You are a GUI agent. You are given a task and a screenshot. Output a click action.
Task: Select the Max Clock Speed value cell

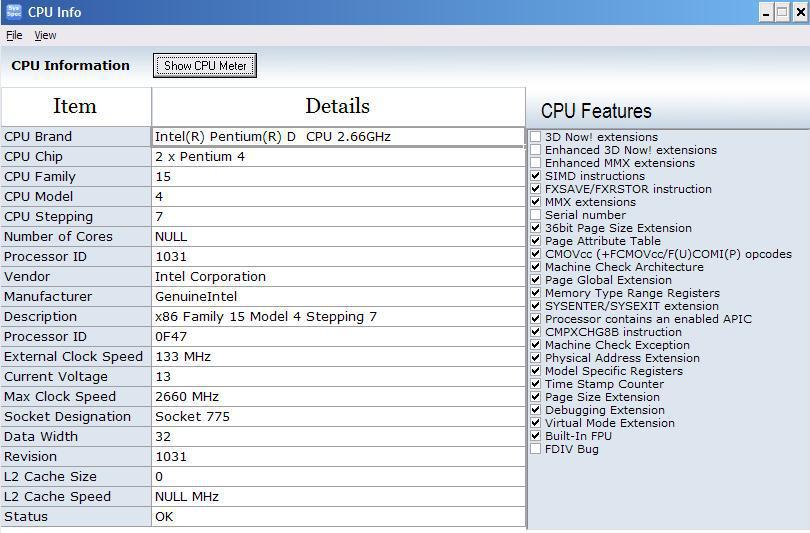coord(338,397)
